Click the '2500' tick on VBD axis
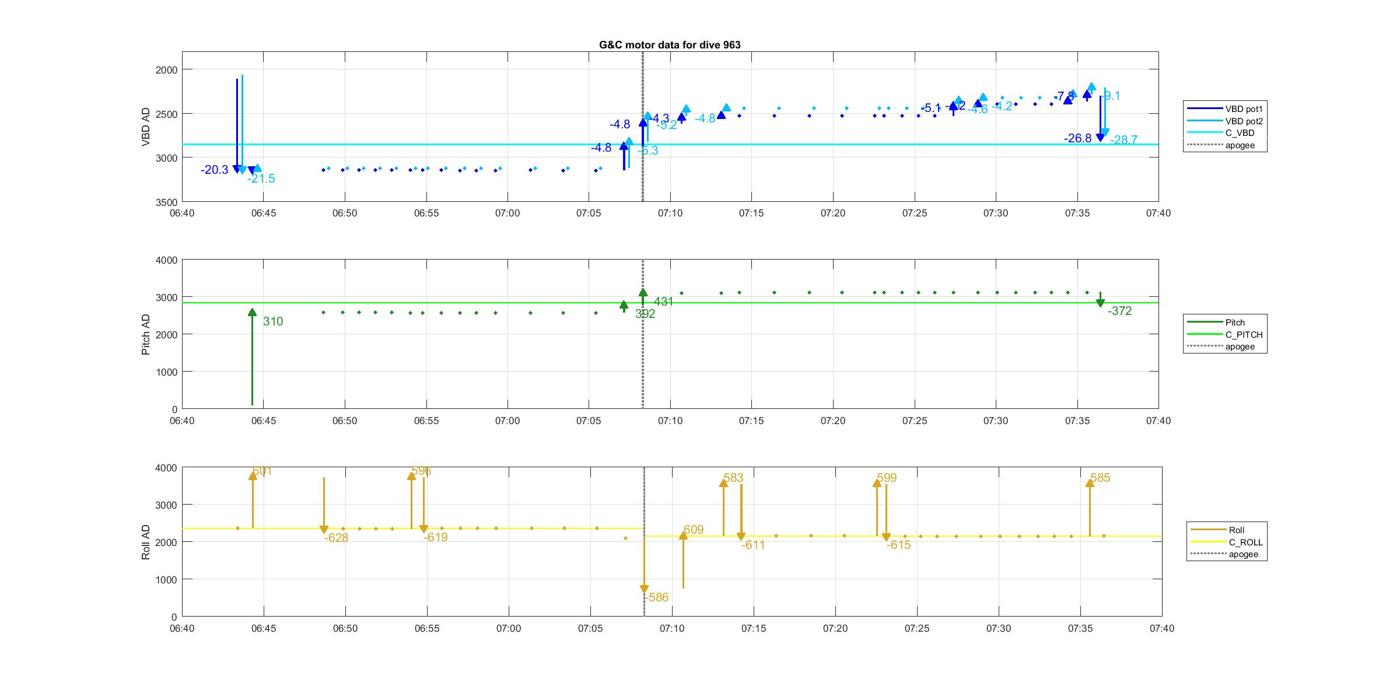The width and height of the screenshot is (1400, 693). [166, 114]
